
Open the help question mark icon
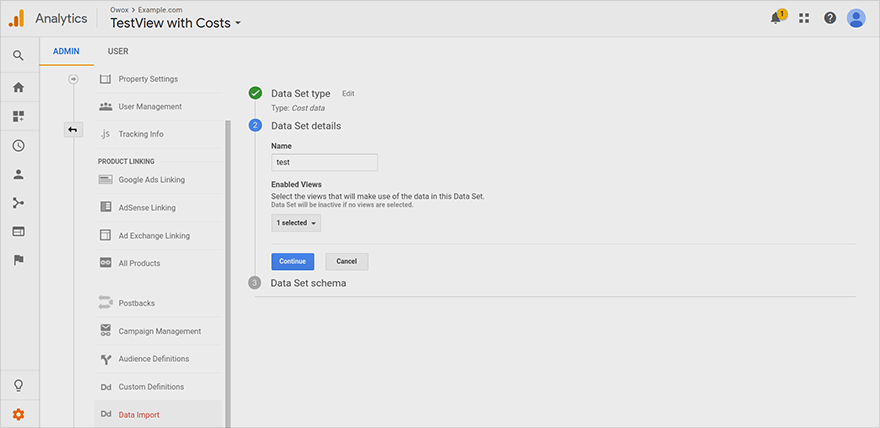click(830, 18)
